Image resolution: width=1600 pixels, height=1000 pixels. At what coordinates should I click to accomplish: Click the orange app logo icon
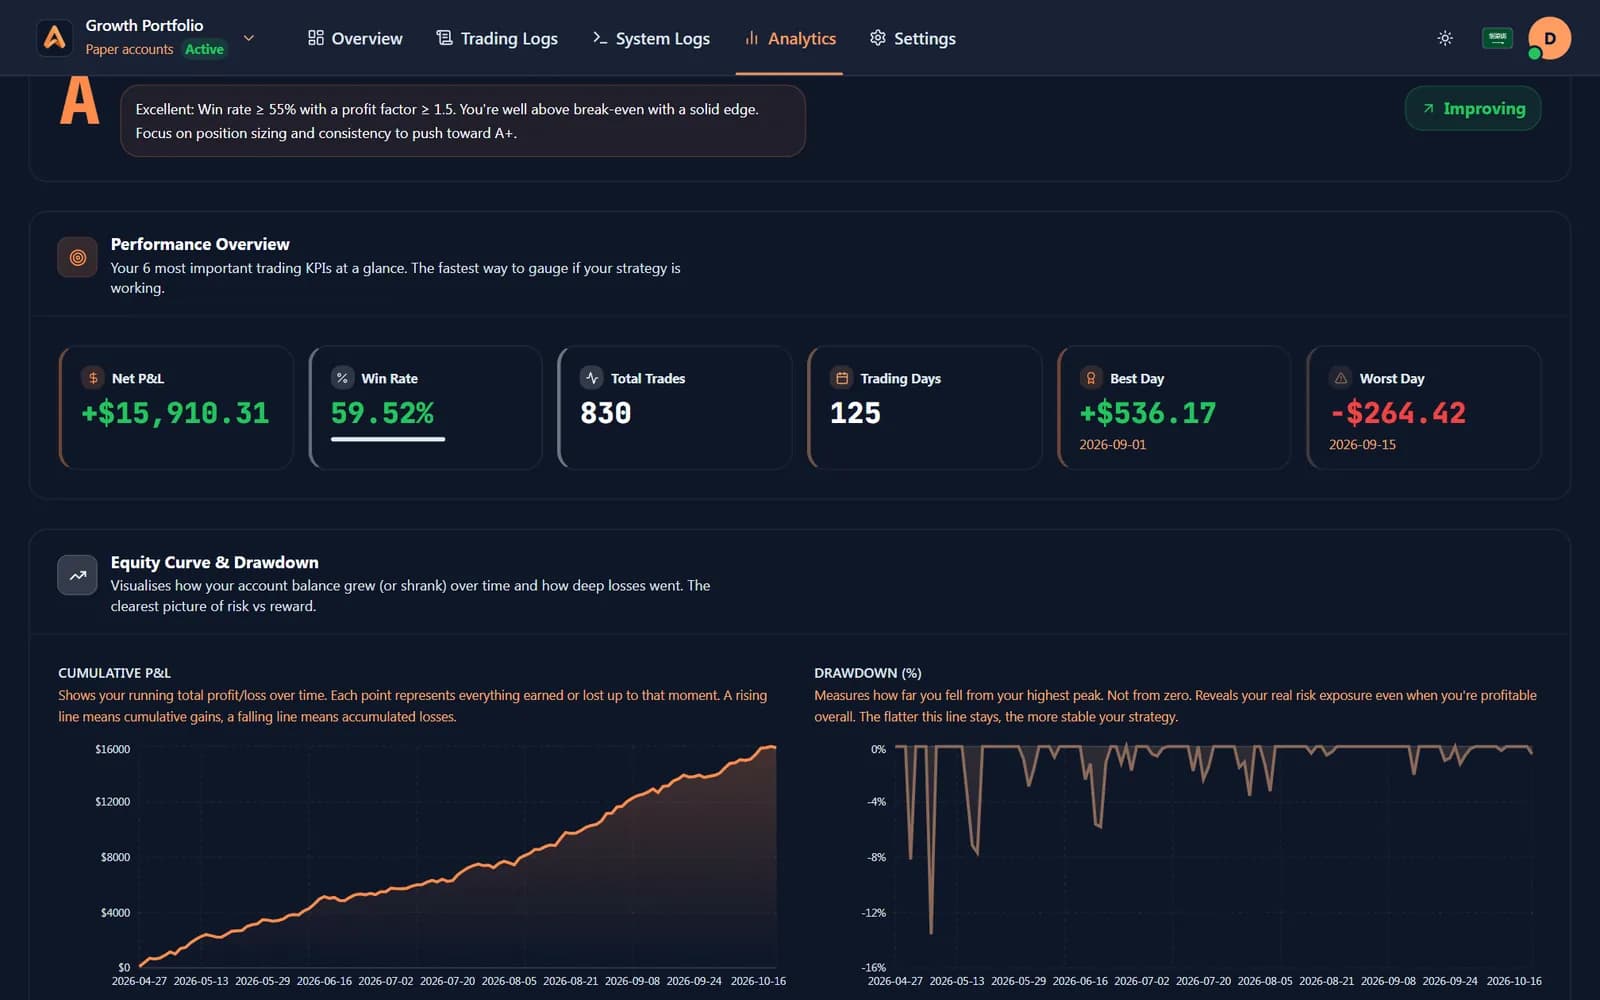click(x=55, y=38)
